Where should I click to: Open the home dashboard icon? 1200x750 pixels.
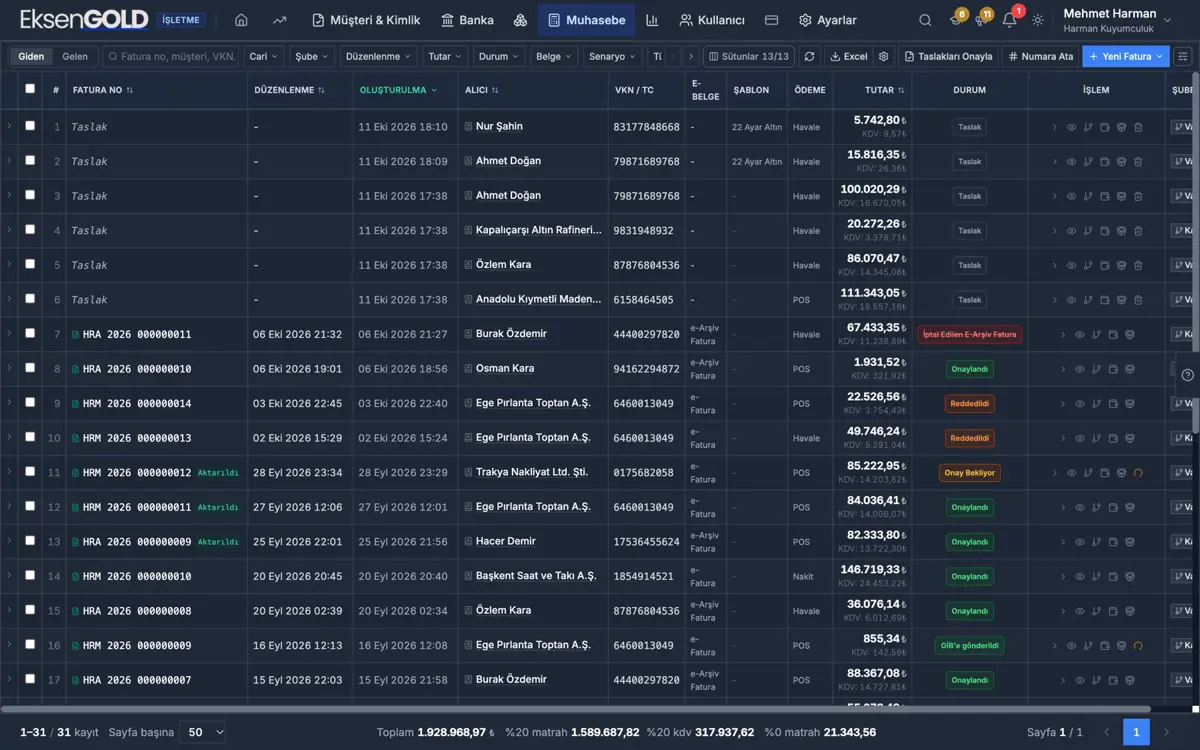click(x=241, y=20)
